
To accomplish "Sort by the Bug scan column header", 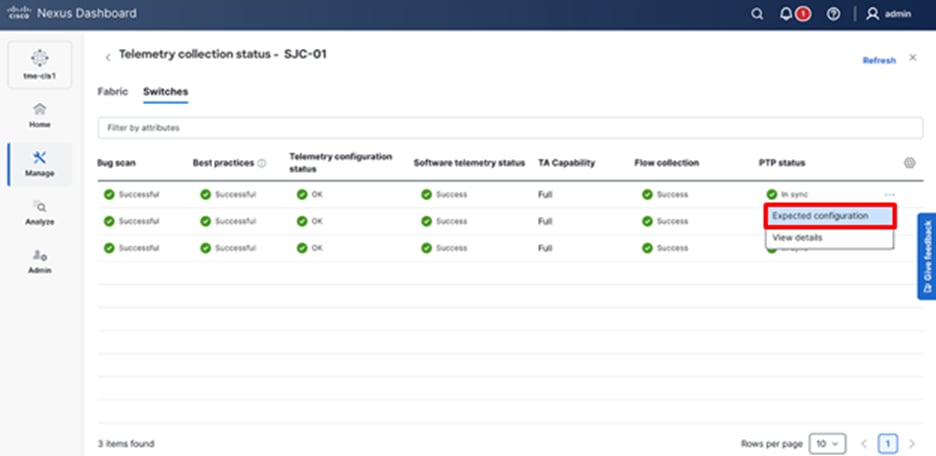I will pyautogui.click(x=116, y=163).
